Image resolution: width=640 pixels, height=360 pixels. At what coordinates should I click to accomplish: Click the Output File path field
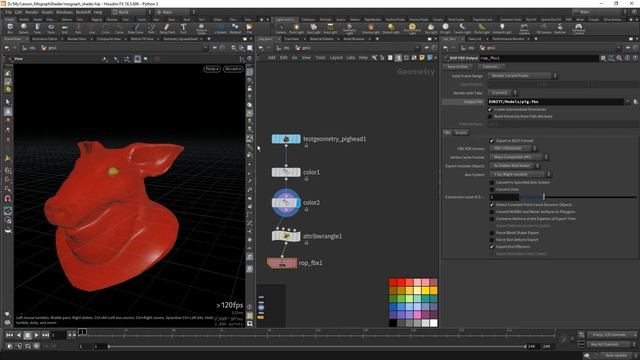(556, 102)
